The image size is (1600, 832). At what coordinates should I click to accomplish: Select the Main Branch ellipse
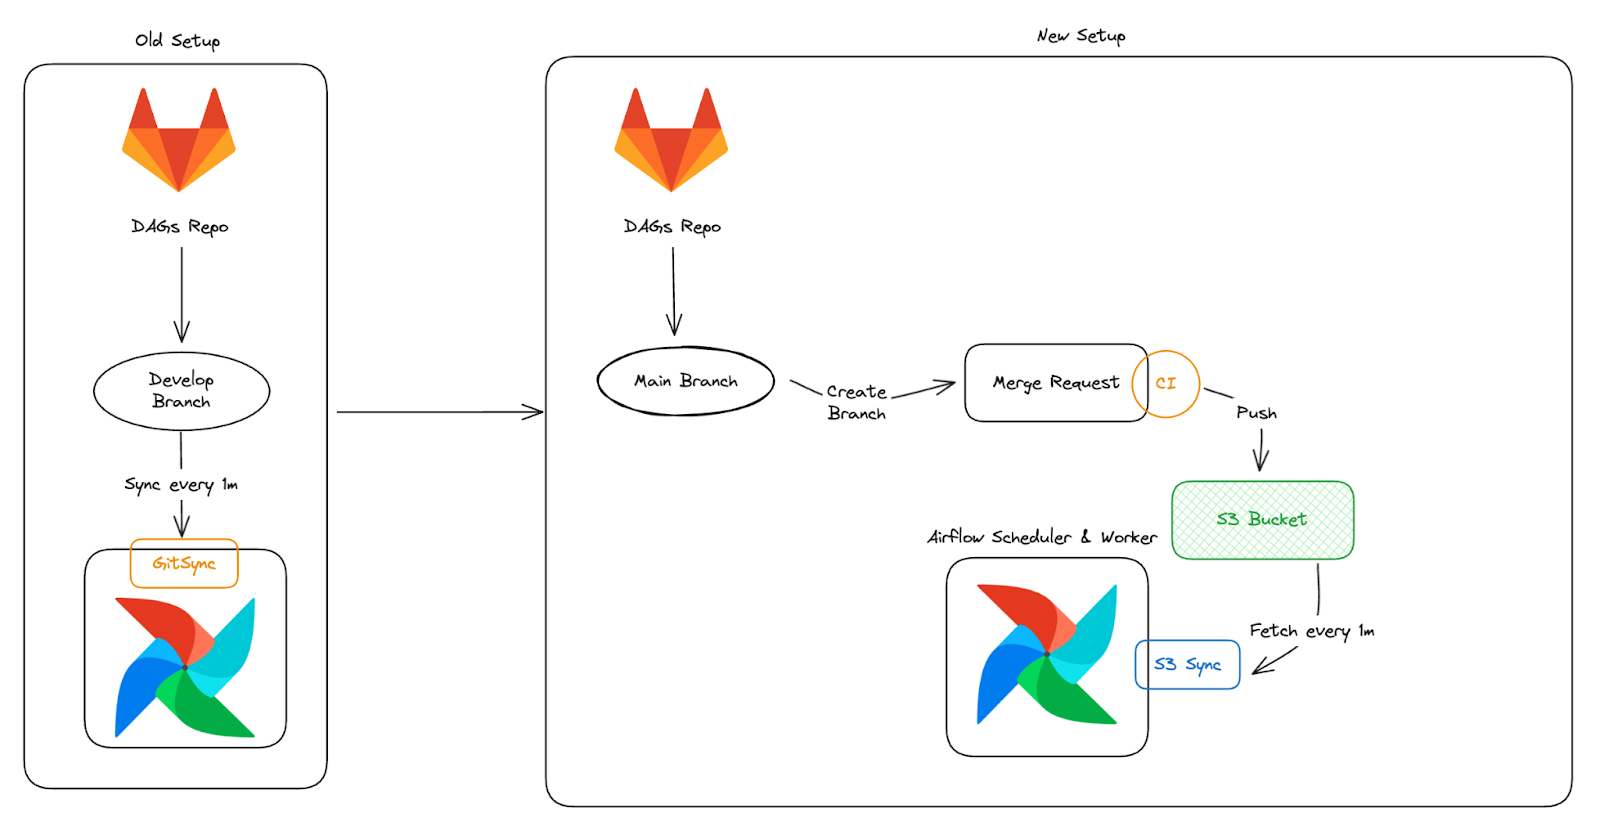coord(686,381)
